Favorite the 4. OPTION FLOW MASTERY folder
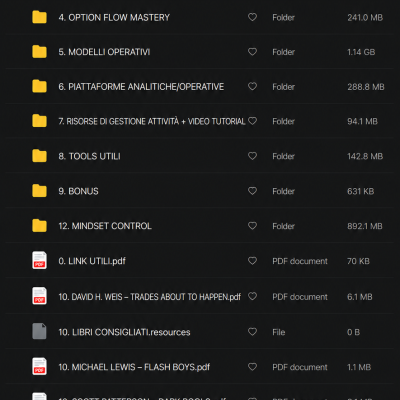Screen dimensions: 400x400 [252, 17]
